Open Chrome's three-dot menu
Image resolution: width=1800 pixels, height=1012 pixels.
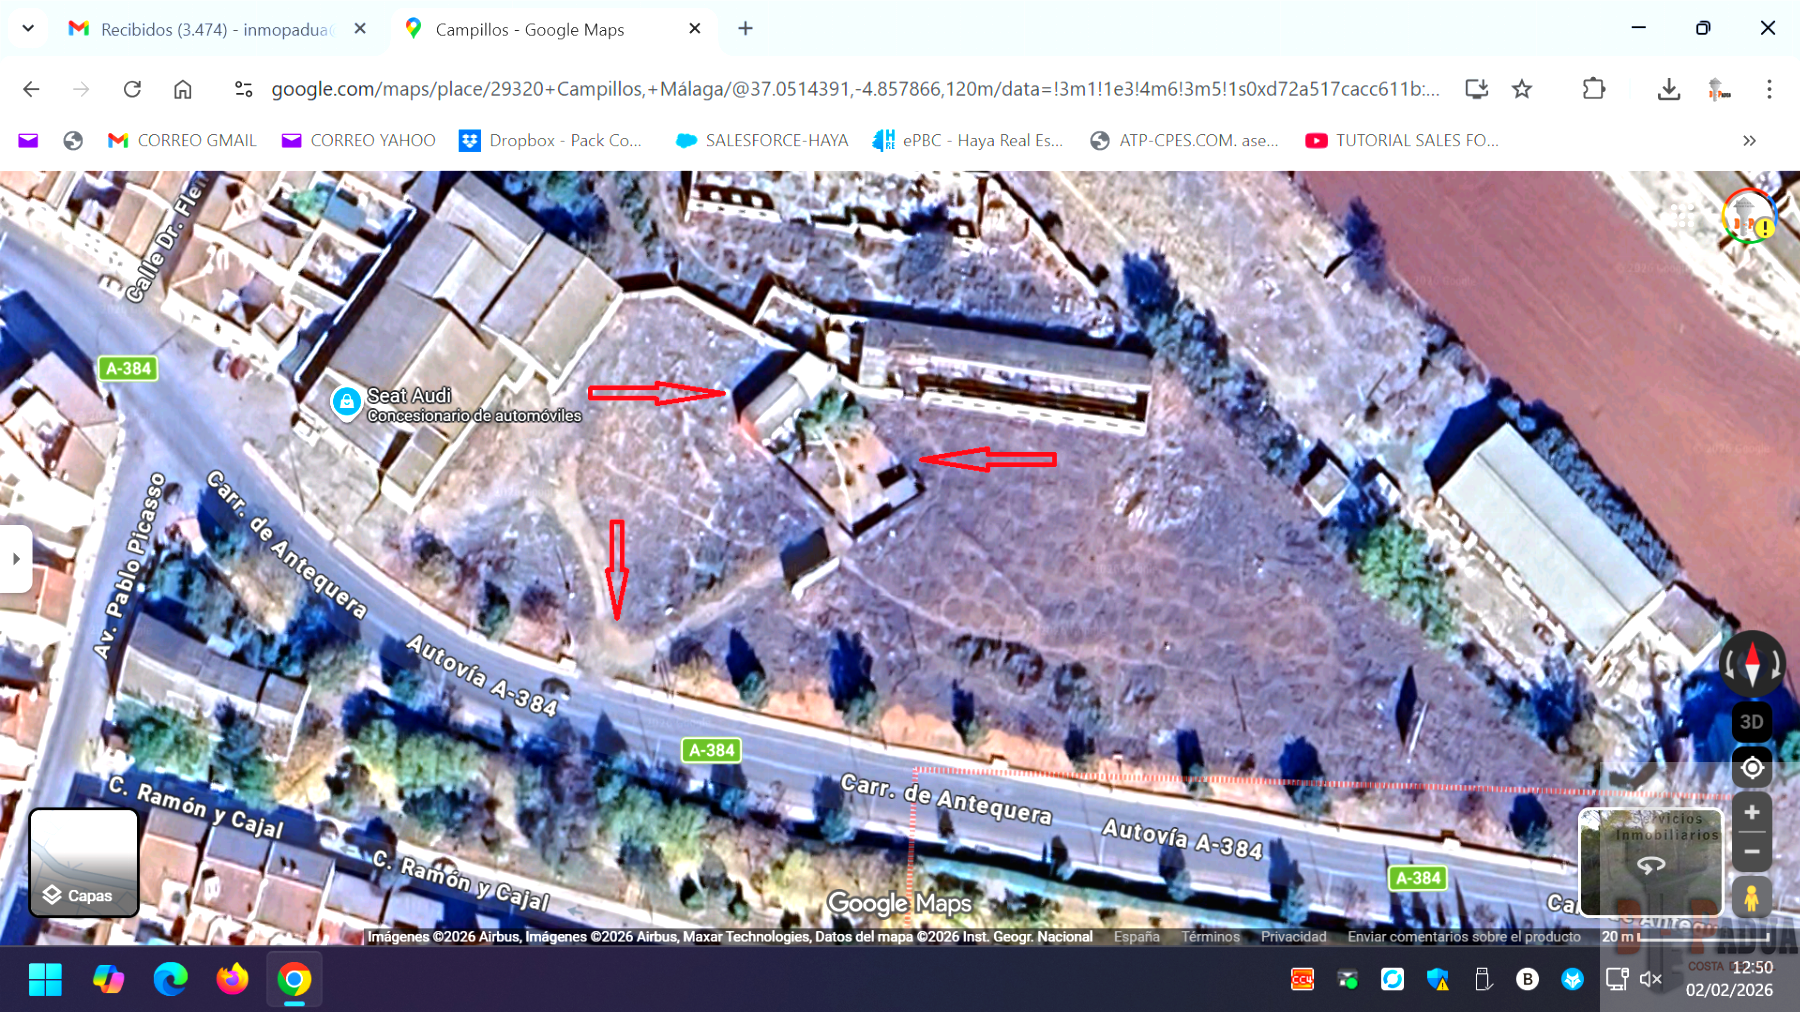[x=1769, y=89]
